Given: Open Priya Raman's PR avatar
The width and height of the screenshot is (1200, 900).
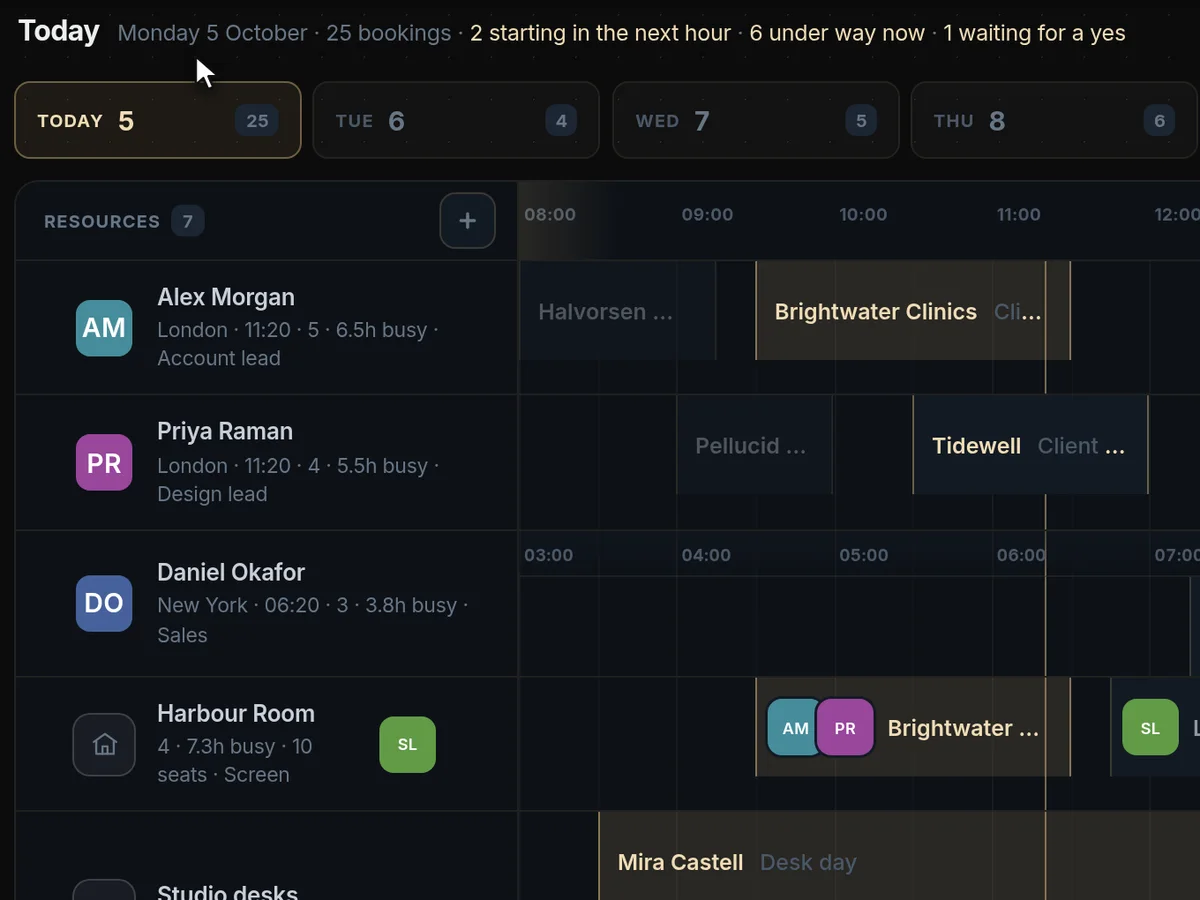Looking at the screenshot, I should tap(104, 462).
